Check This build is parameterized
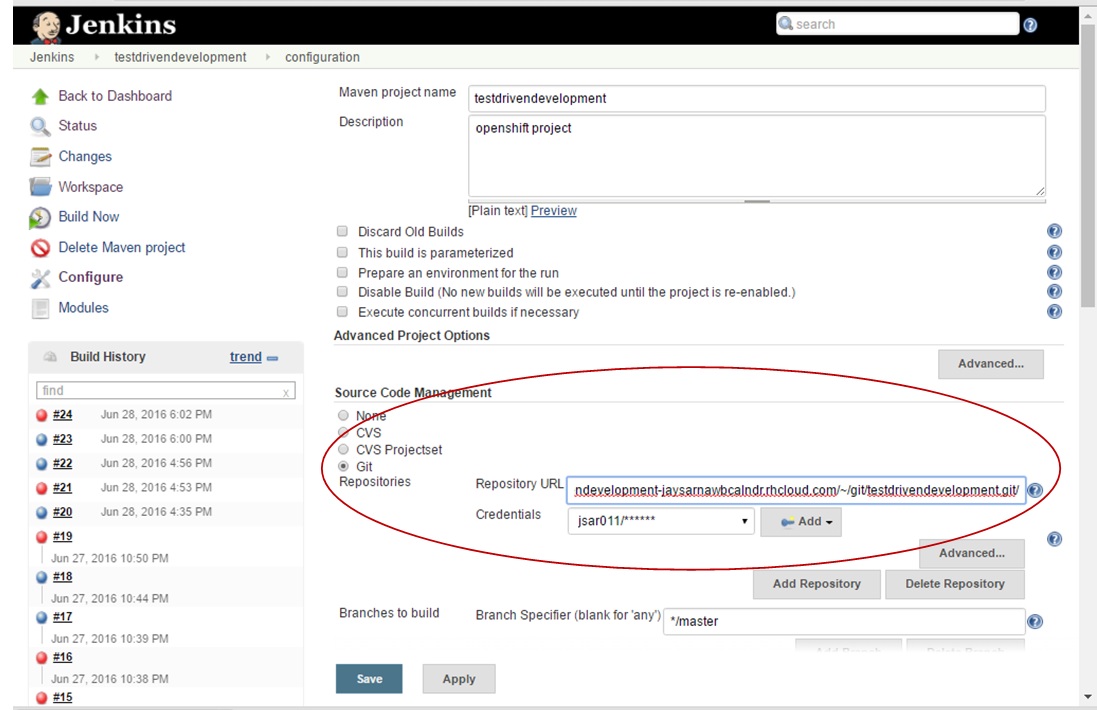1097x710 pixels. [x=342, y=253]
